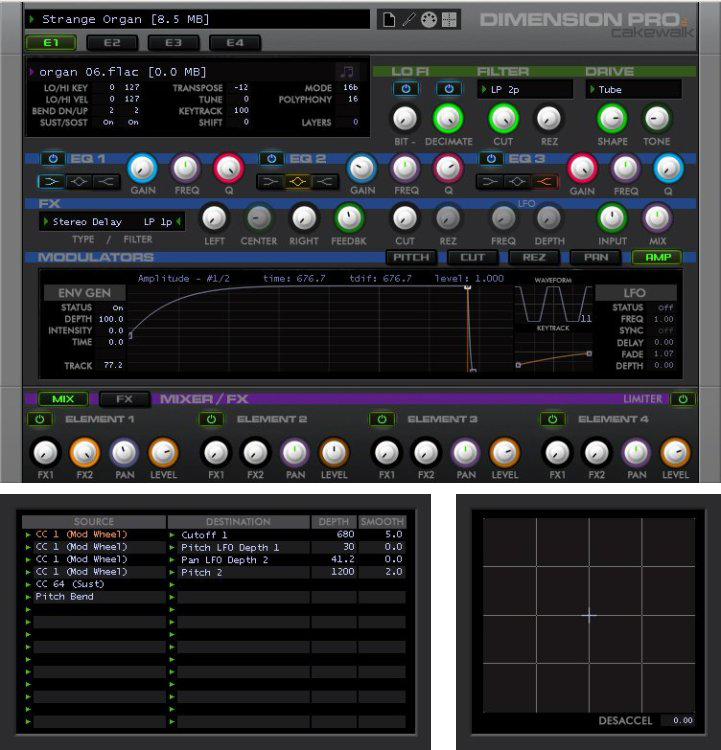Image resolution: width=721 pixels, height=750 pixels.
Task: Click the TRANSPOSE value -12
Action: coord(241,88)
